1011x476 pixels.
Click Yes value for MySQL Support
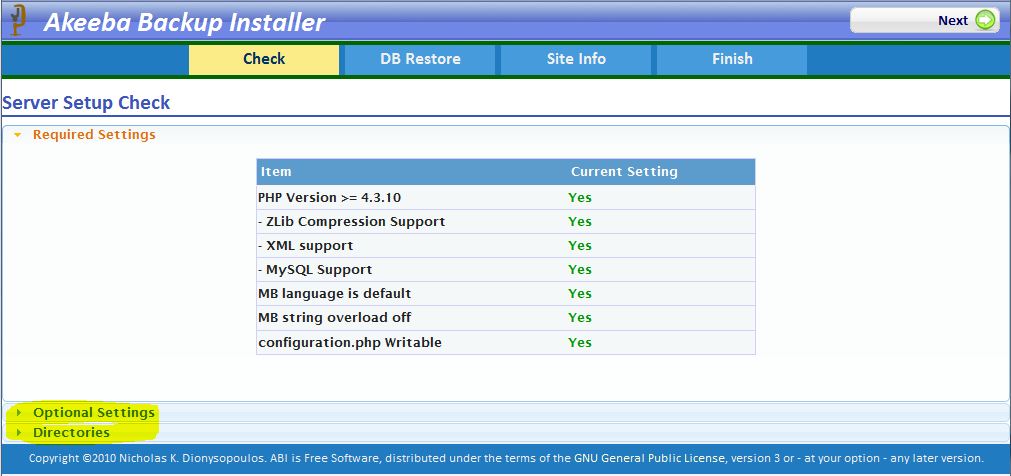pos(580,270)
